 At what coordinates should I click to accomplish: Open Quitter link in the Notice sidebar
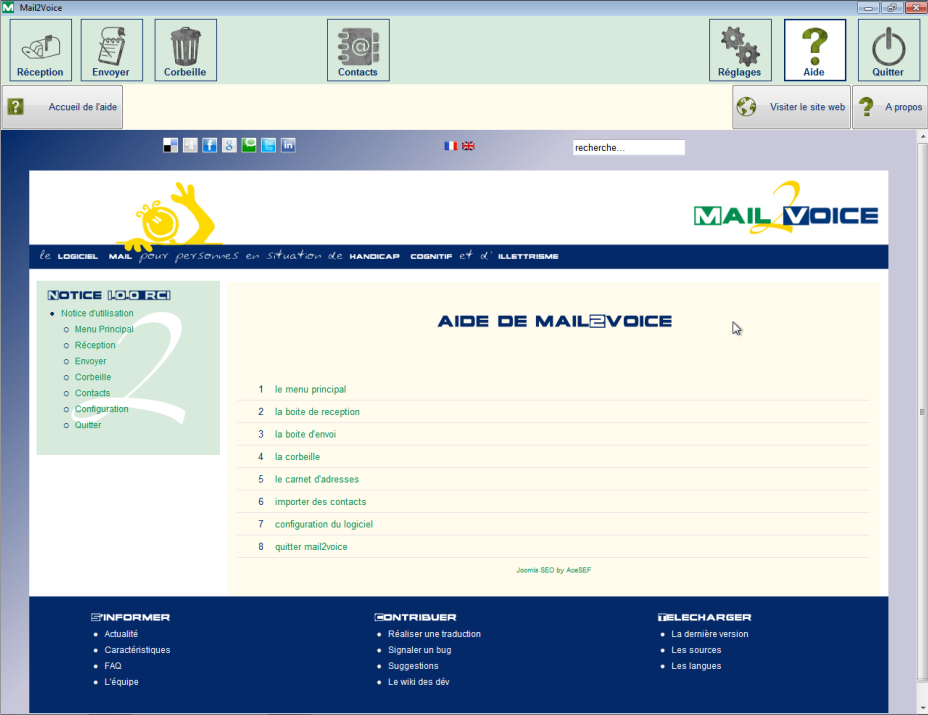pos(88,425)
